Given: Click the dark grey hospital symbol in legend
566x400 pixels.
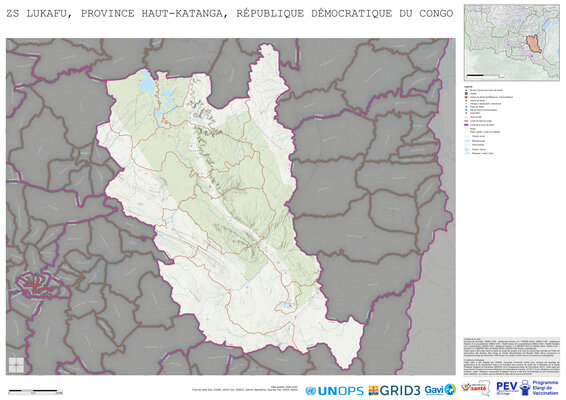Looking at the screenshot, I should (x=466, y=94).
